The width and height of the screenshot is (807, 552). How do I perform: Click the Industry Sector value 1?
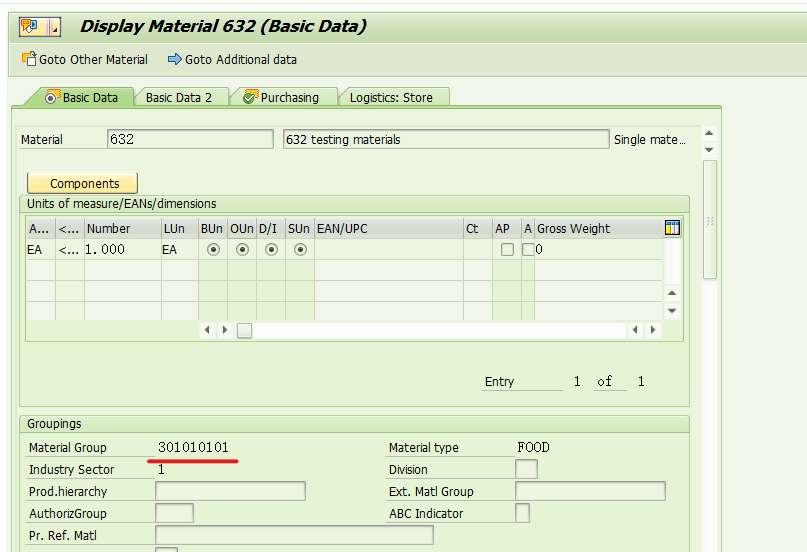[161, 469]
